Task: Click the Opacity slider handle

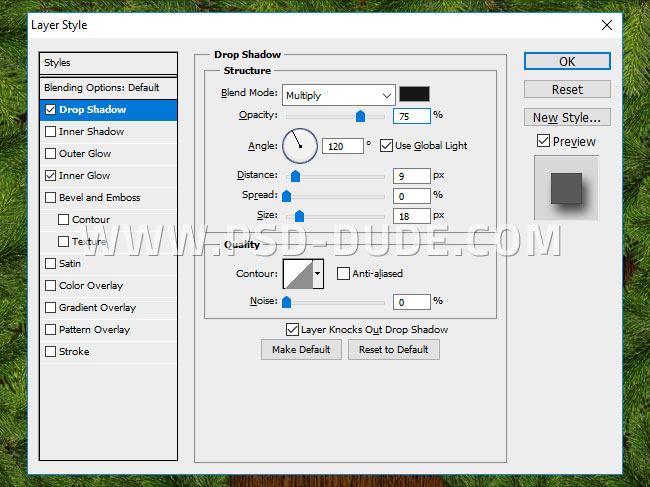Action: tap(360, 116)
